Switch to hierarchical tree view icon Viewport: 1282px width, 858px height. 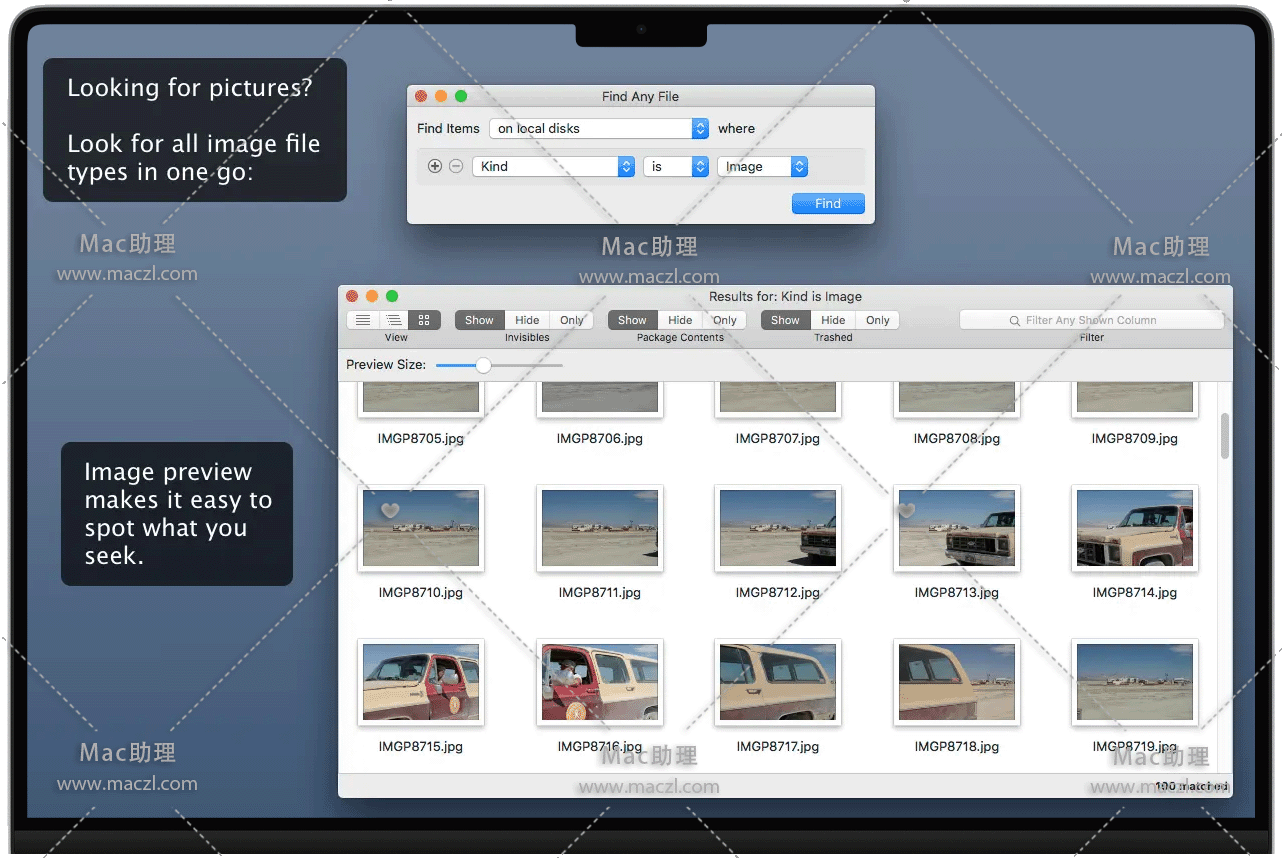coord(393,320)
